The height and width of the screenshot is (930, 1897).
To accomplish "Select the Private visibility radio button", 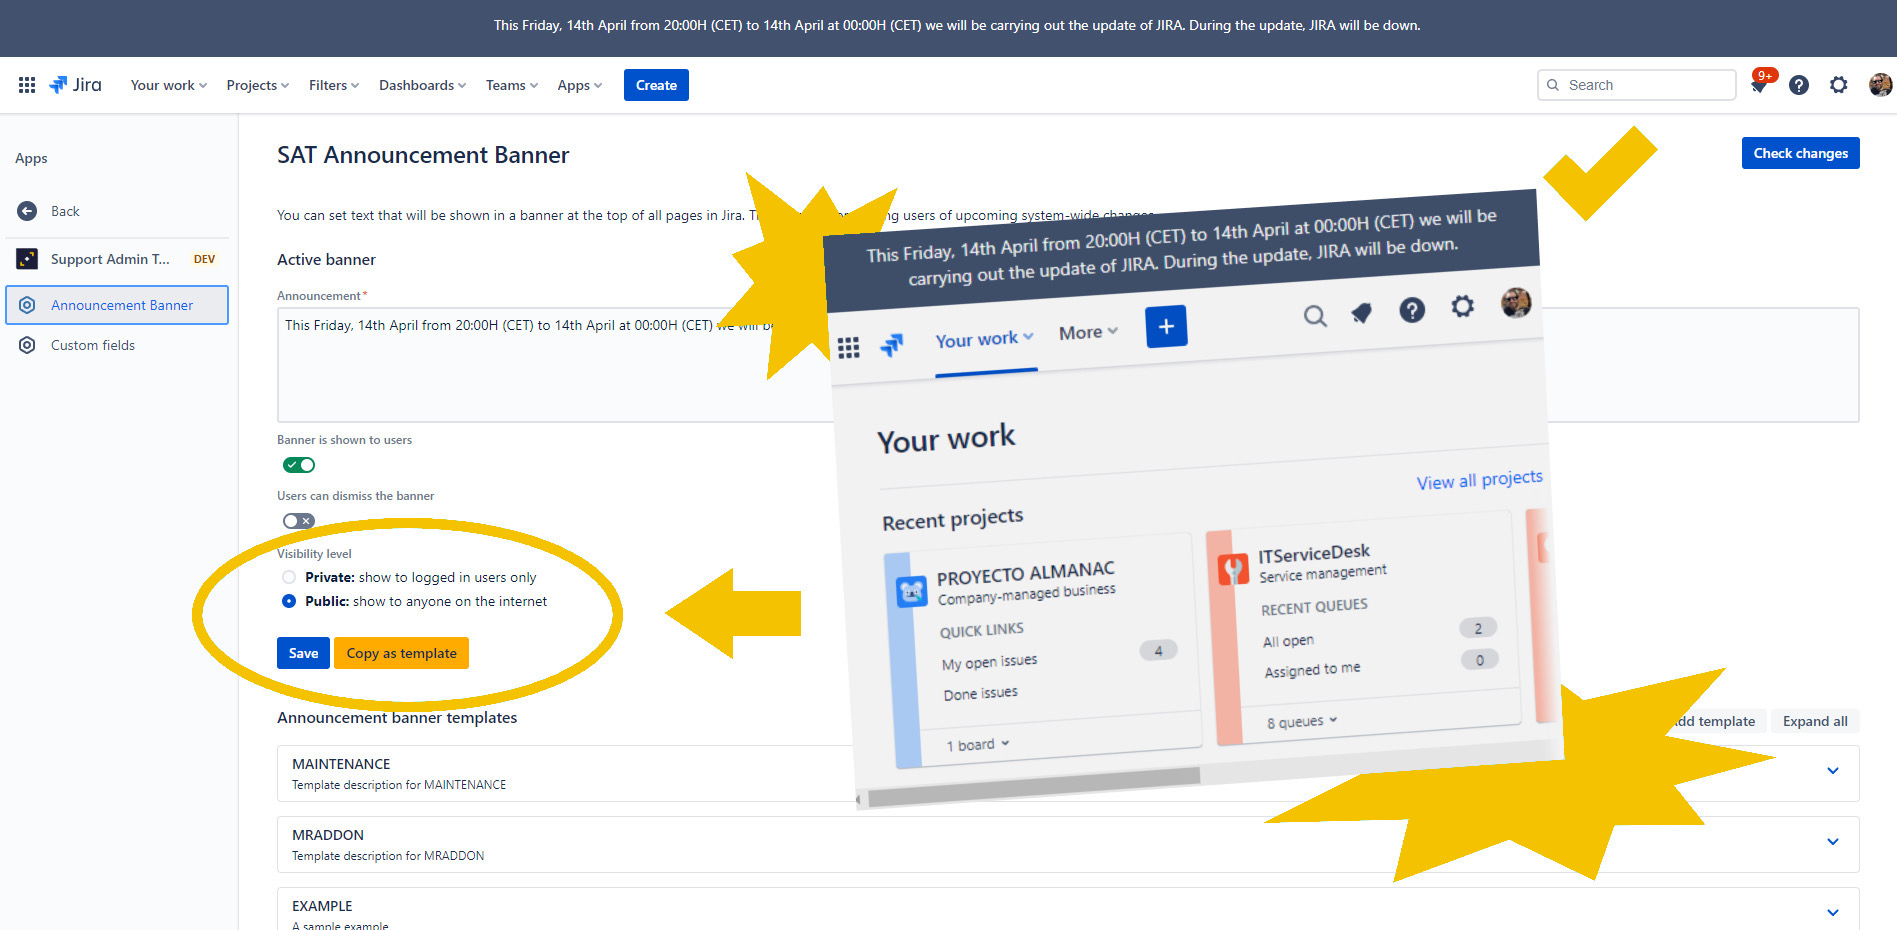I will tap(289, 577).
